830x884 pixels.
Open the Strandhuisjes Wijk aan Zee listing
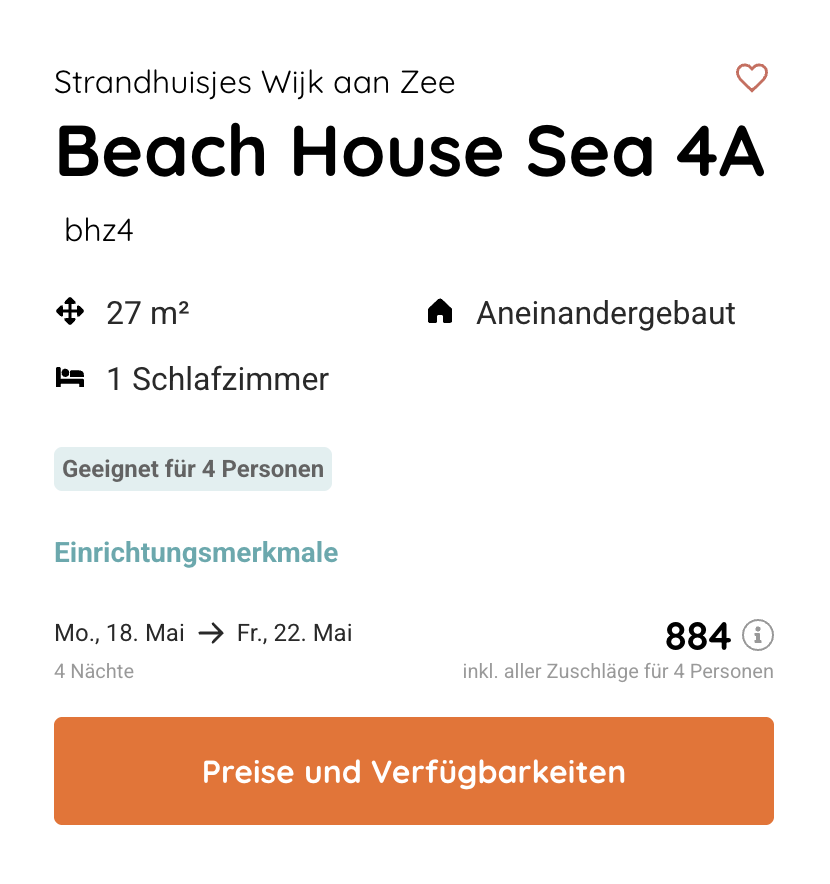tap(254, 82)
